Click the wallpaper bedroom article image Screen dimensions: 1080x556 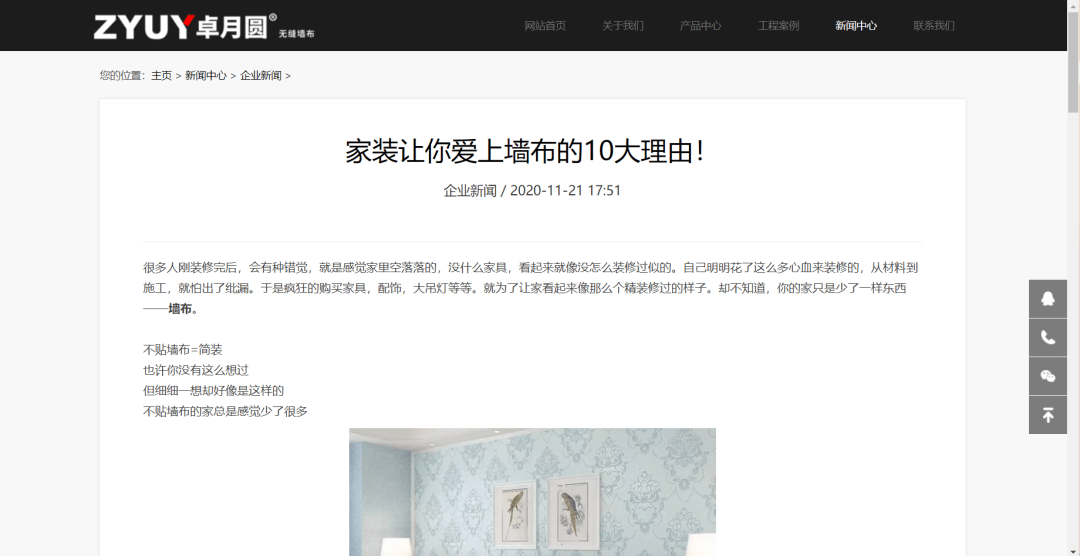click(532, 492)
